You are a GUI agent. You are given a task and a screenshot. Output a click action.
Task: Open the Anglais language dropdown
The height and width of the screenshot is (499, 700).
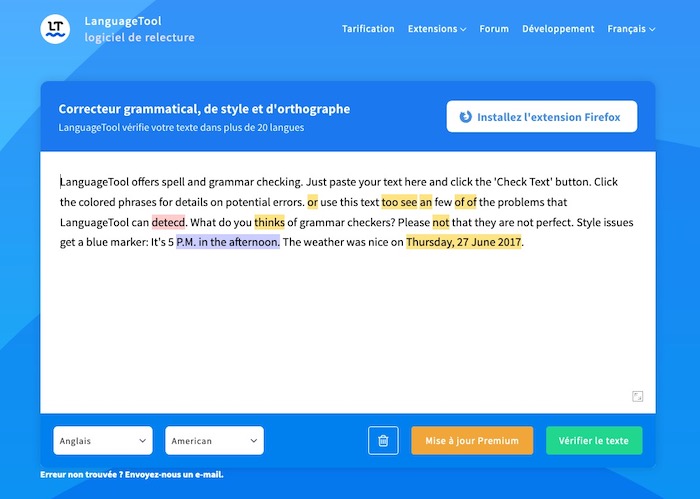coord(102,441)
